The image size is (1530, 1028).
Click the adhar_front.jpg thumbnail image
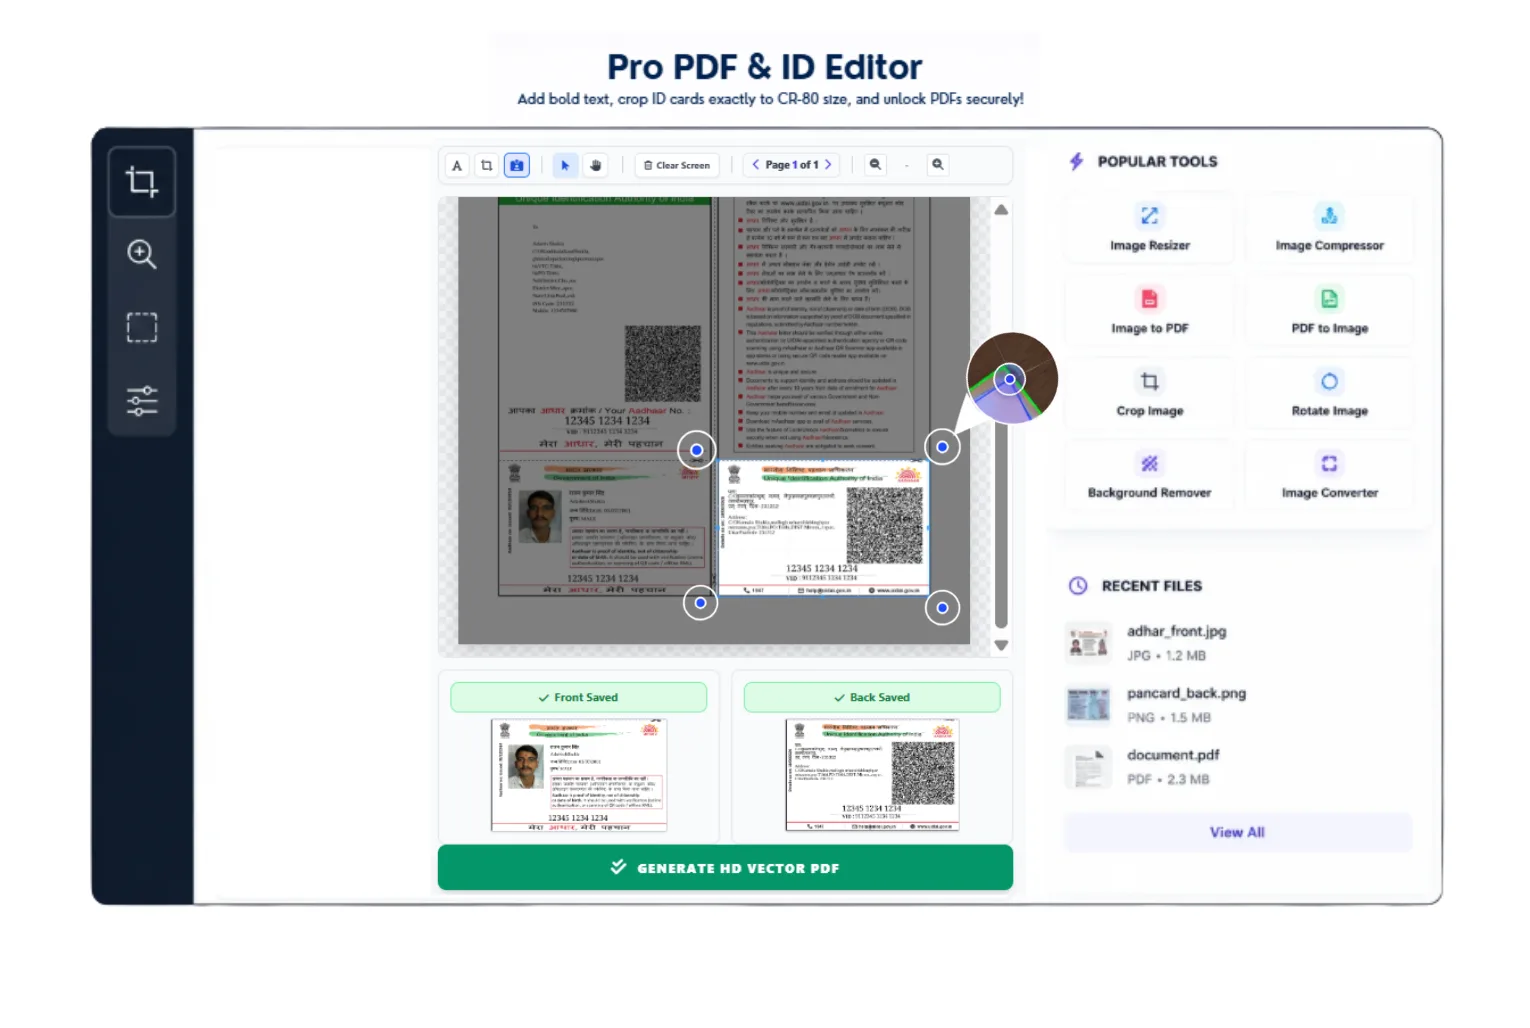click(1088, 643)
